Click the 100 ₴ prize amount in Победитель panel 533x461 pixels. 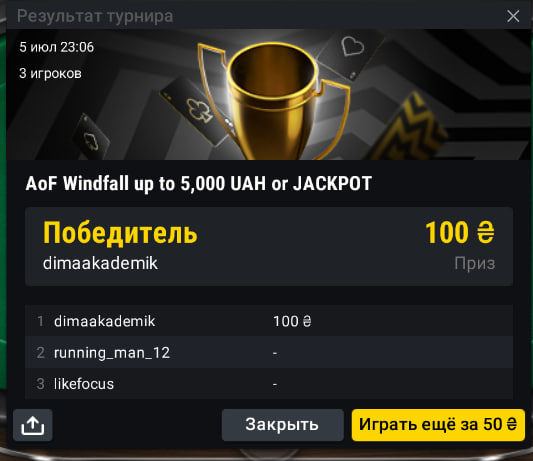(x=460, y=233)
